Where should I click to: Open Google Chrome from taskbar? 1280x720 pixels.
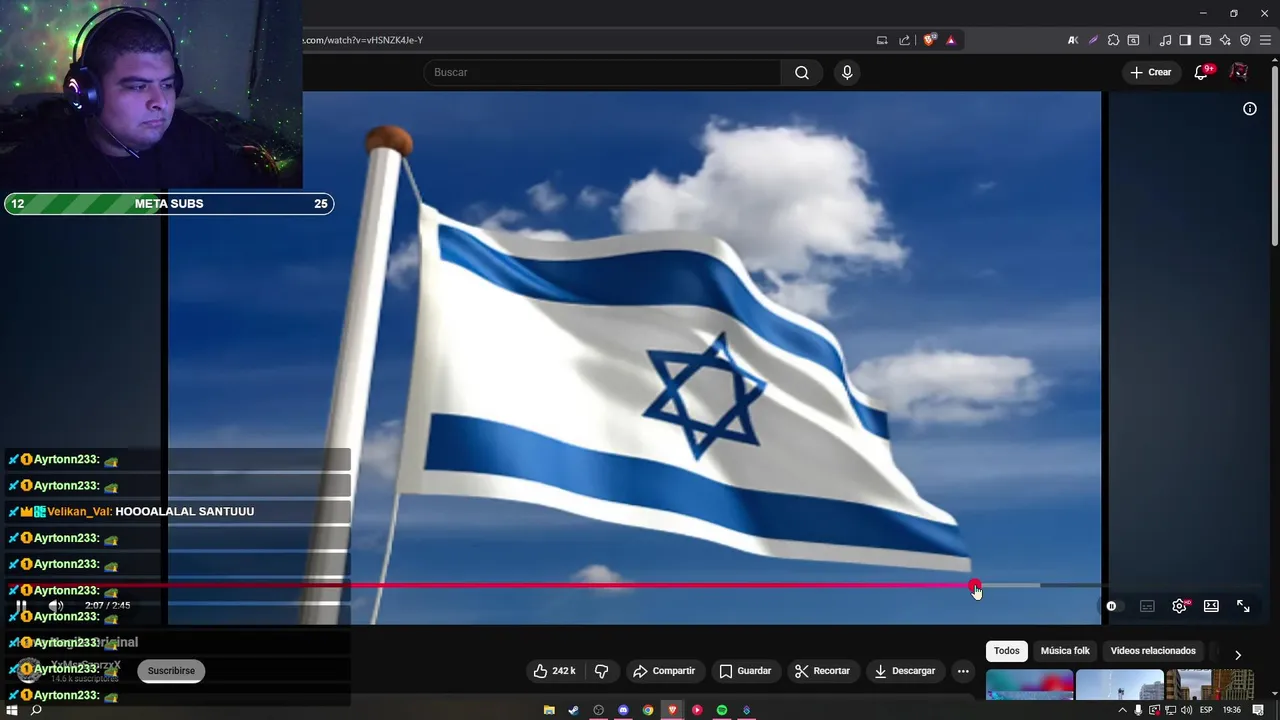[x=648, y=710]
